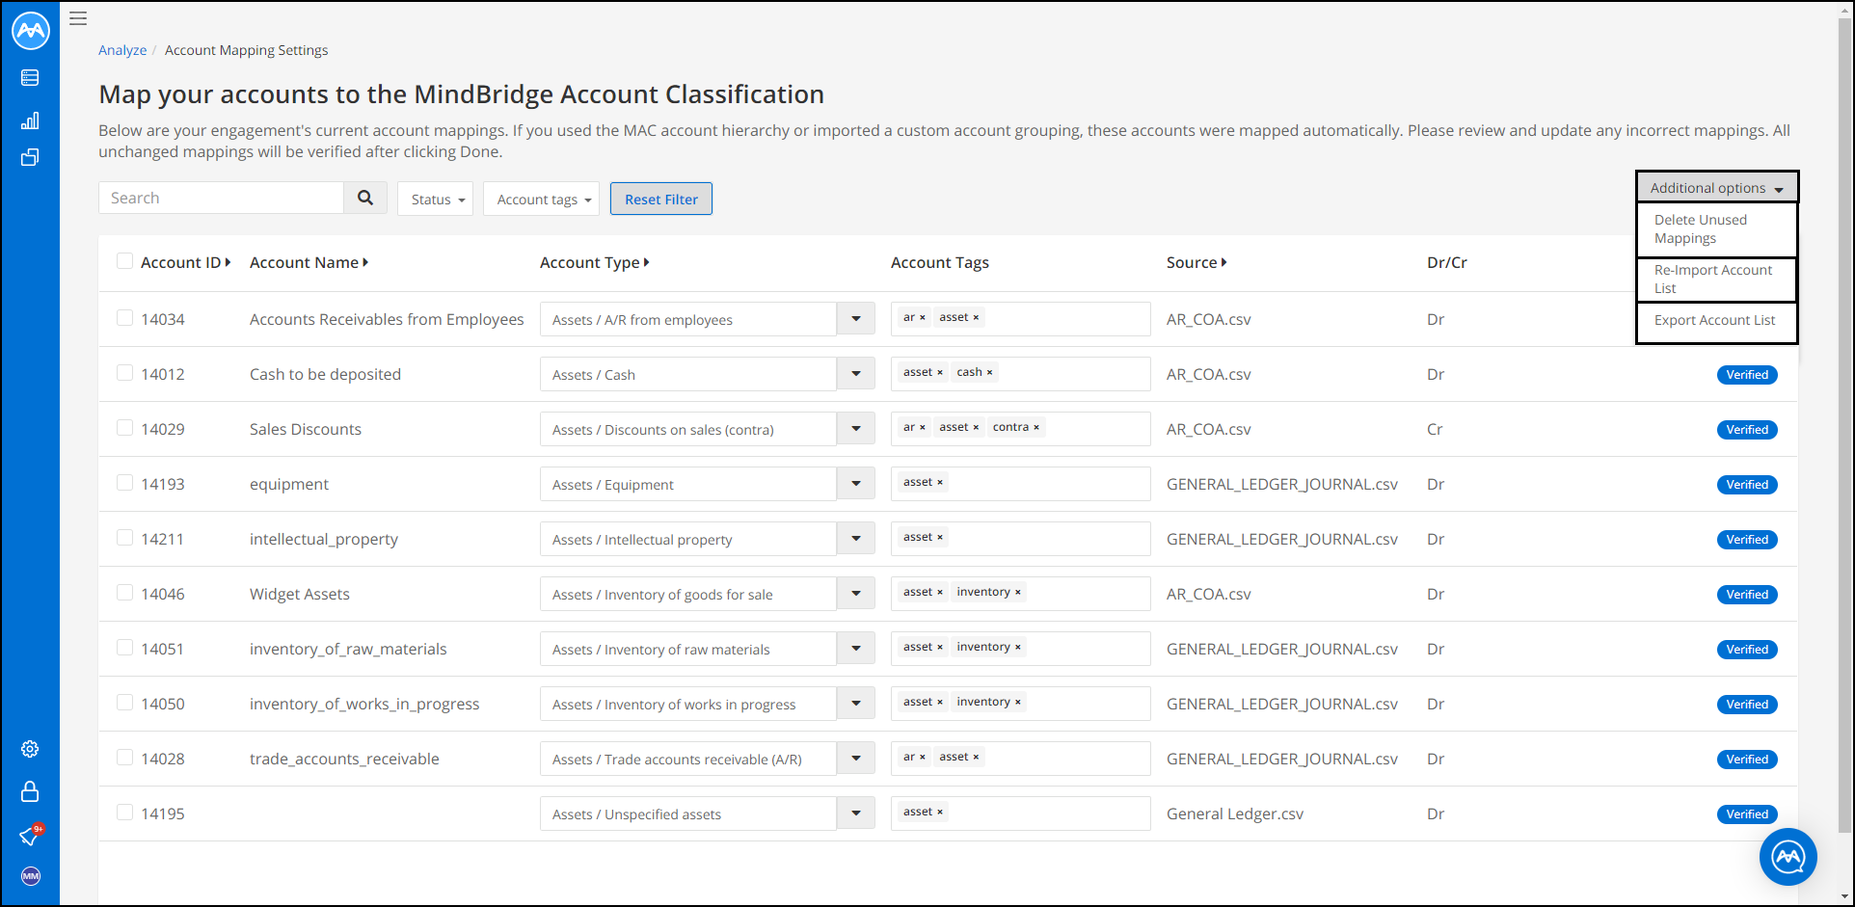Click the tags field for account 14195
The width and height of the screenshot is (1855, 907).
click(1020, 813)
